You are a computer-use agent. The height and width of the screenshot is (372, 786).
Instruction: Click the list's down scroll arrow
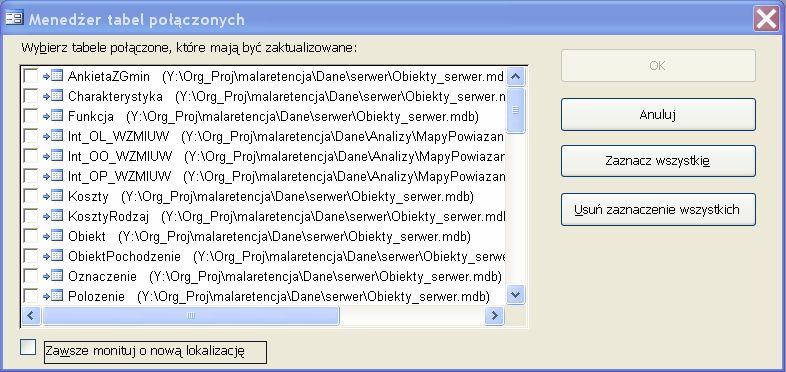[515, 295]
